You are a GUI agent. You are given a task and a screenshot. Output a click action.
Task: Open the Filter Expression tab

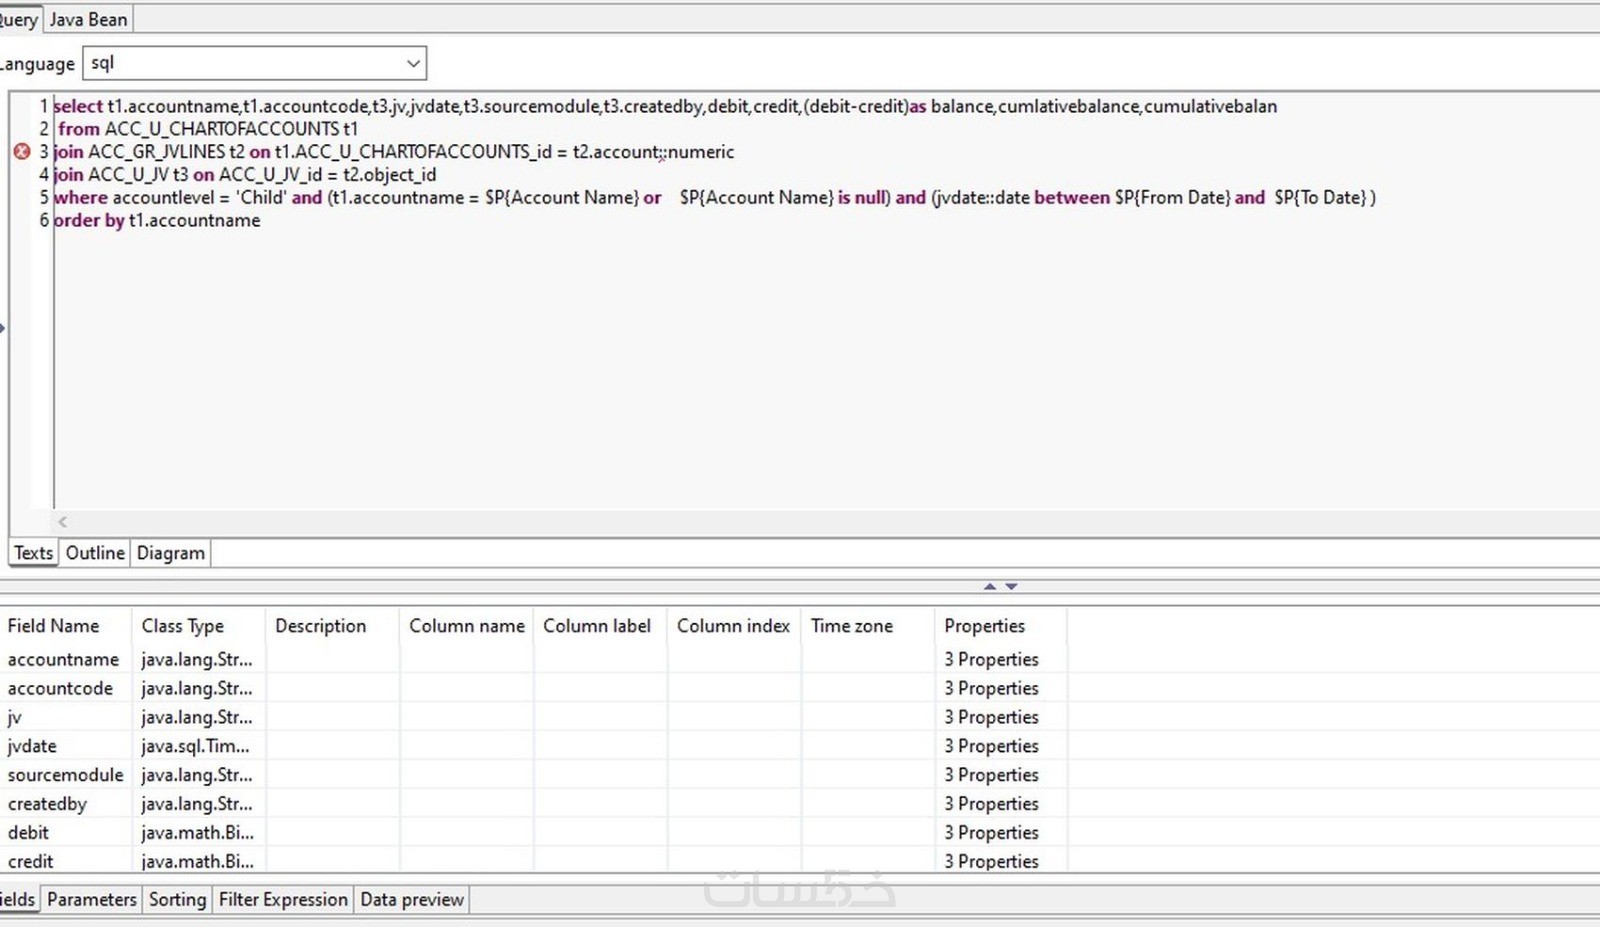(x=283, y=900)
